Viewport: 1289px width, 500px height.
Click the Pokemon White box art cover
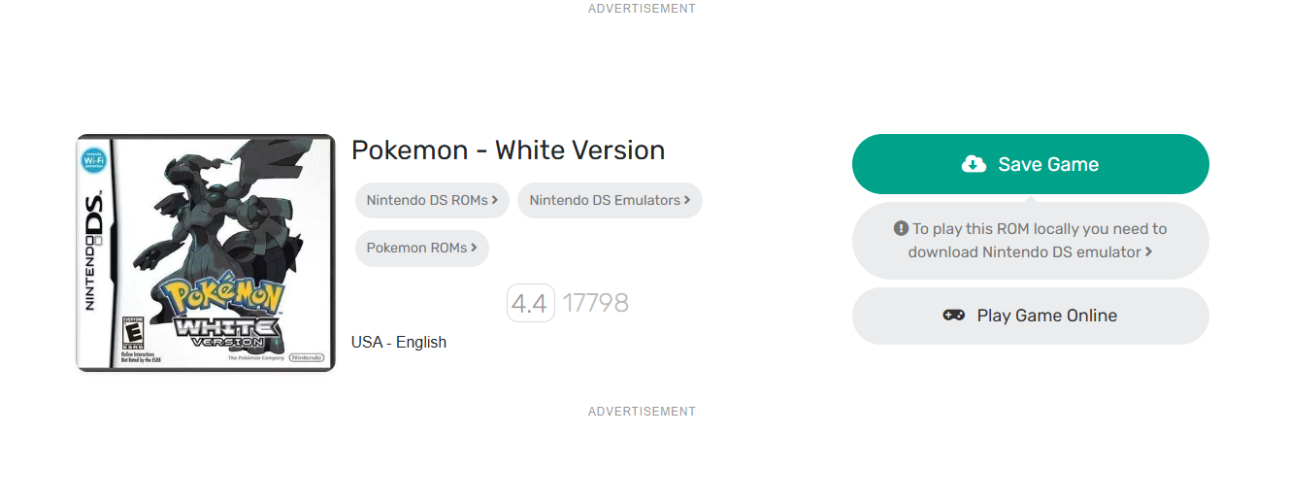click(x=206, y=253)
